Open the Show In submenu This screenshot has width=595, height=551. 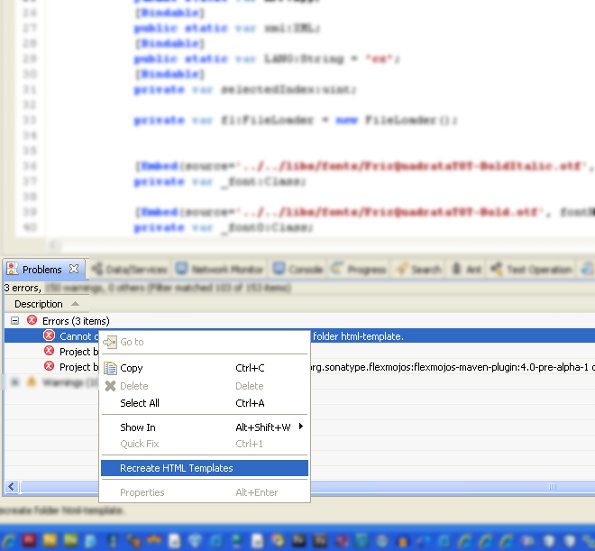[x=204, y=427]
